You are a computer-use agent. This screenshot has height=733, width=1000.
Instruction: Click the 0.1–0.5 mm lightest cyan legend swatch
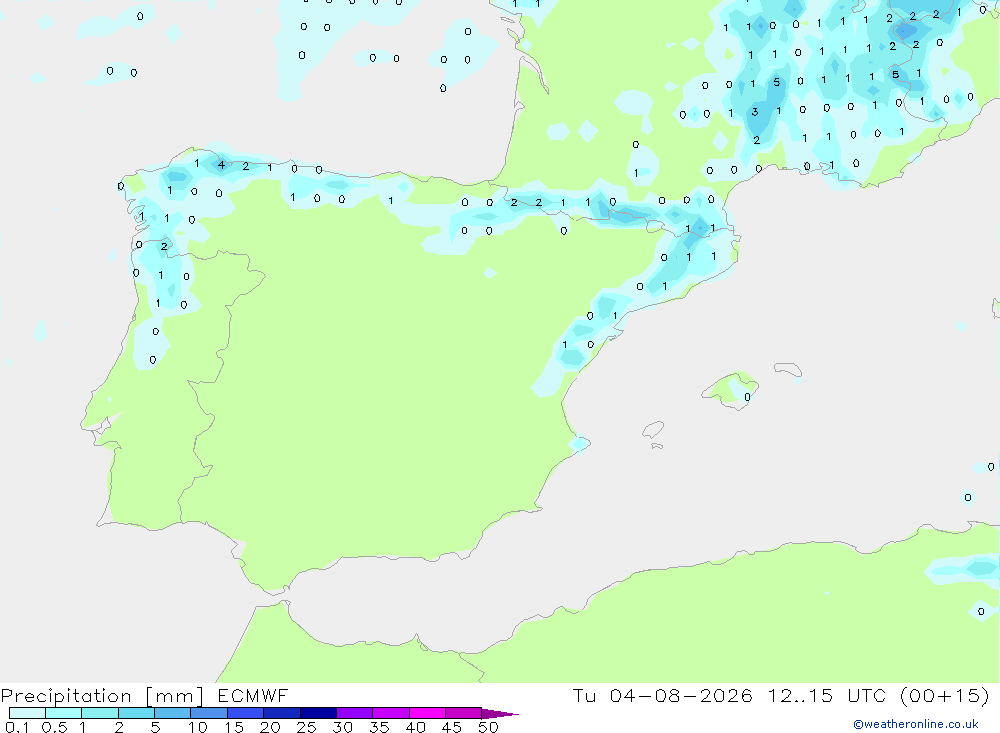27,713
